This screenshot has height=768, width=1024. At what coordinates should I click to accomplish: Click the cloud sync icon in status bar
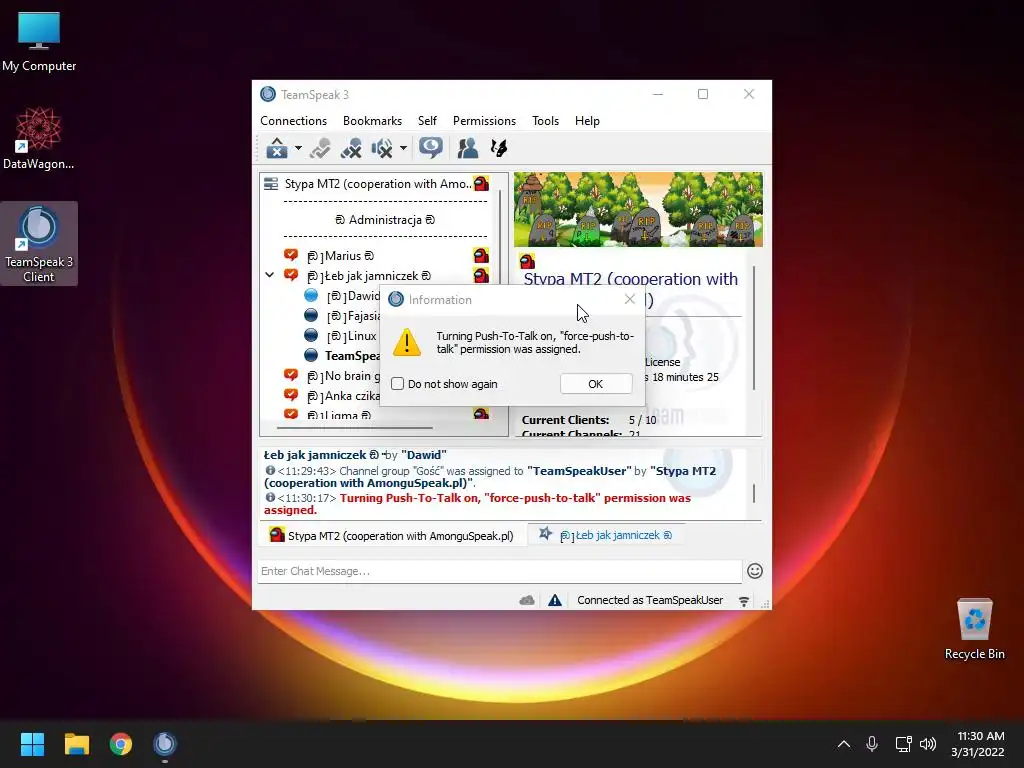[x=527, y=600]
